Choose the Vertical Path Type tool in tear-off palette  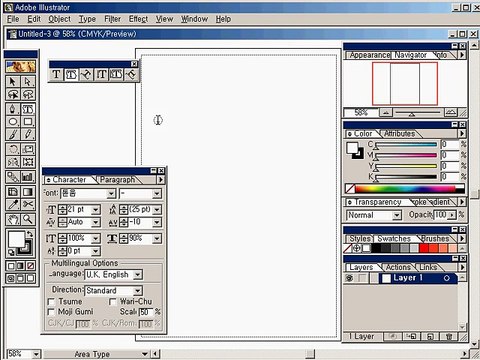(131, 74)
